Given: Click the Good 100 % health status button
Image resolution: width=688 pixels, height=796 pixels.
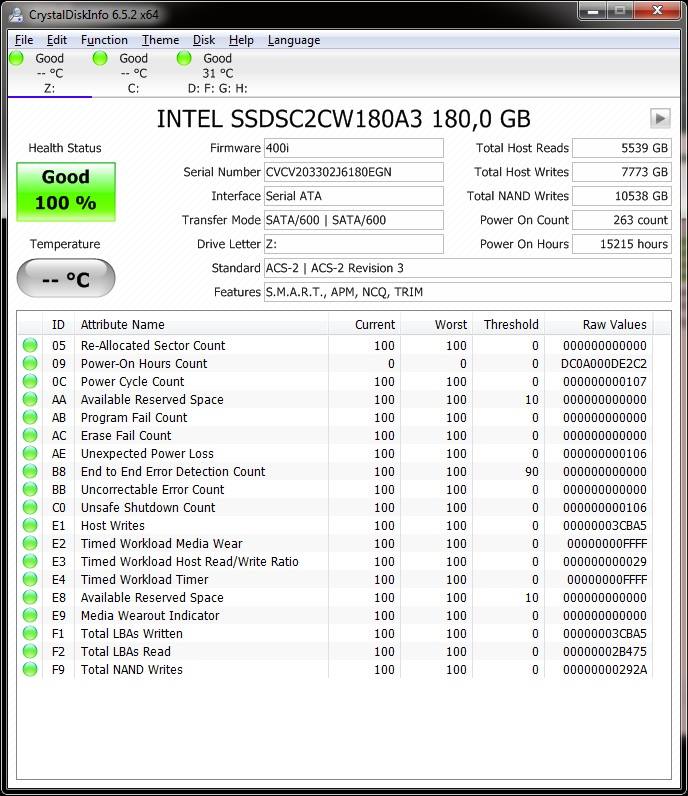Looking at the screenshot, I should coord(66,191).
